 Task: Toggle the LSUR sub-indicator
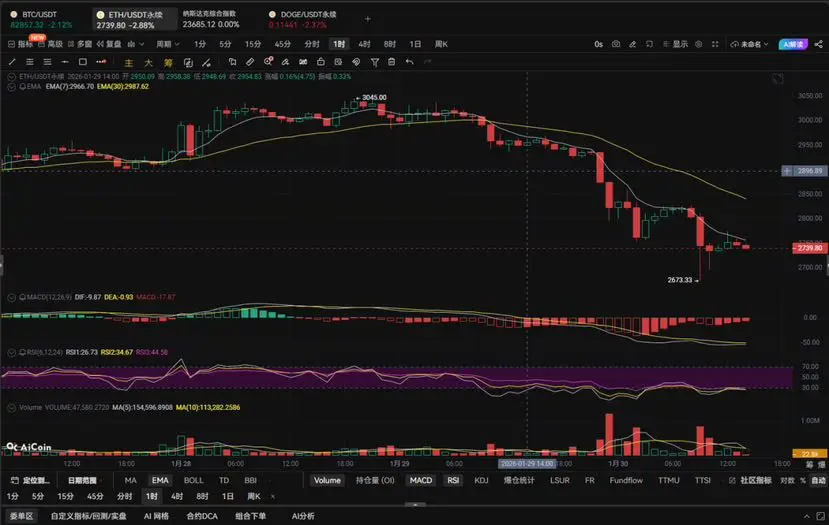coord(559,480)
